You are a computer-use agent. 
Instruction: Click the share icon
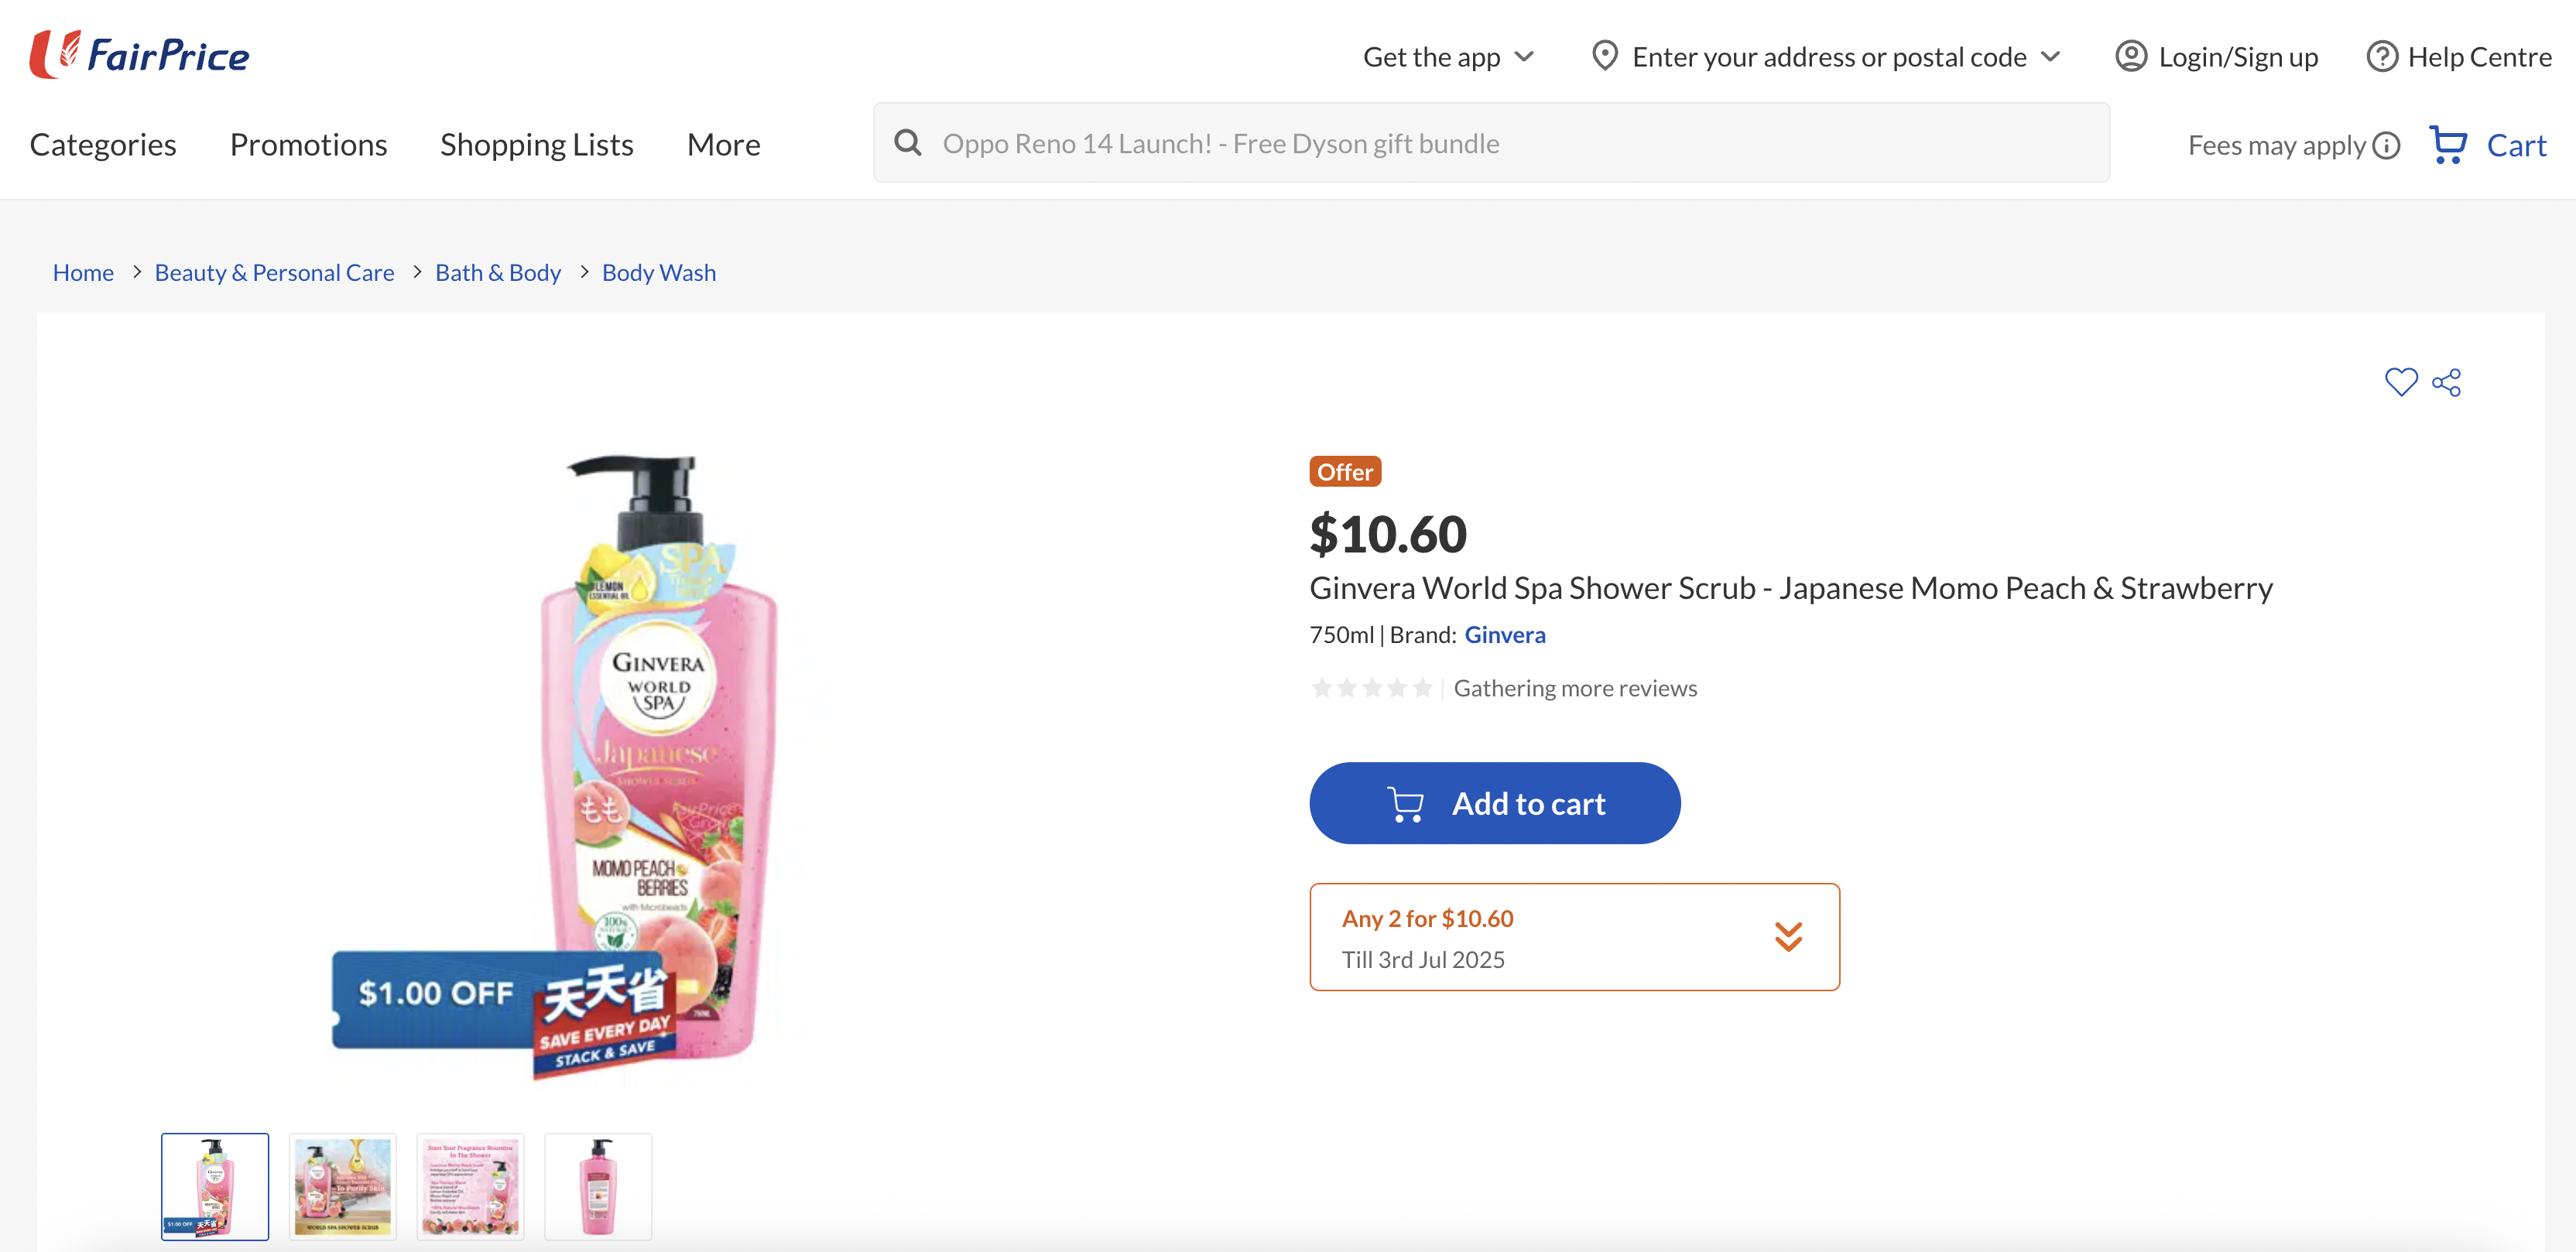(x=2446, y=383)
